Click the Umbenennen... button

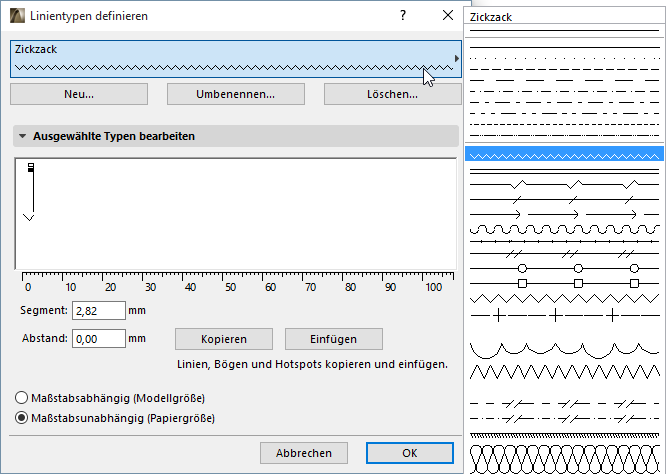236,94
